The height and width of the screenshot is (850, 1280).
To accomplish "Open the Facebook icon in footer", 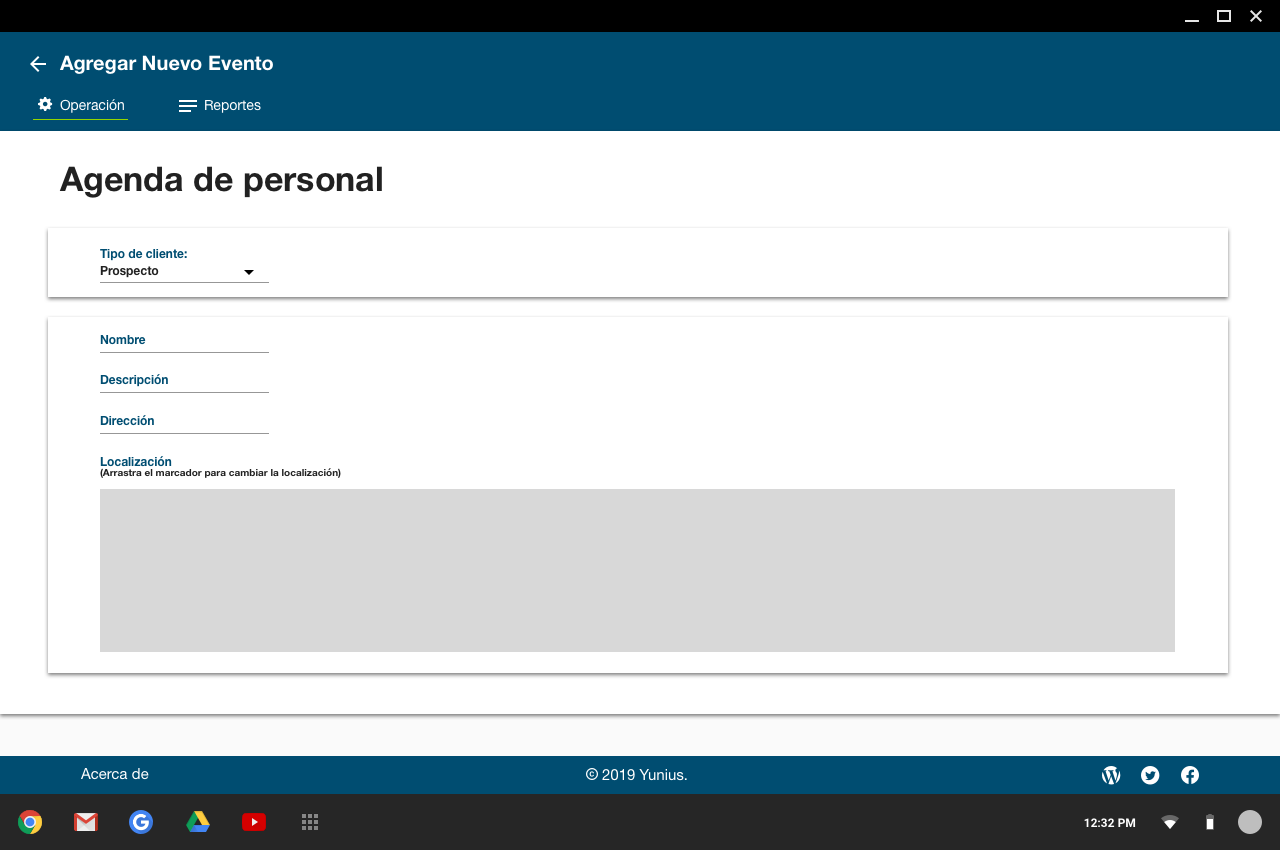I will [1190, 775].
